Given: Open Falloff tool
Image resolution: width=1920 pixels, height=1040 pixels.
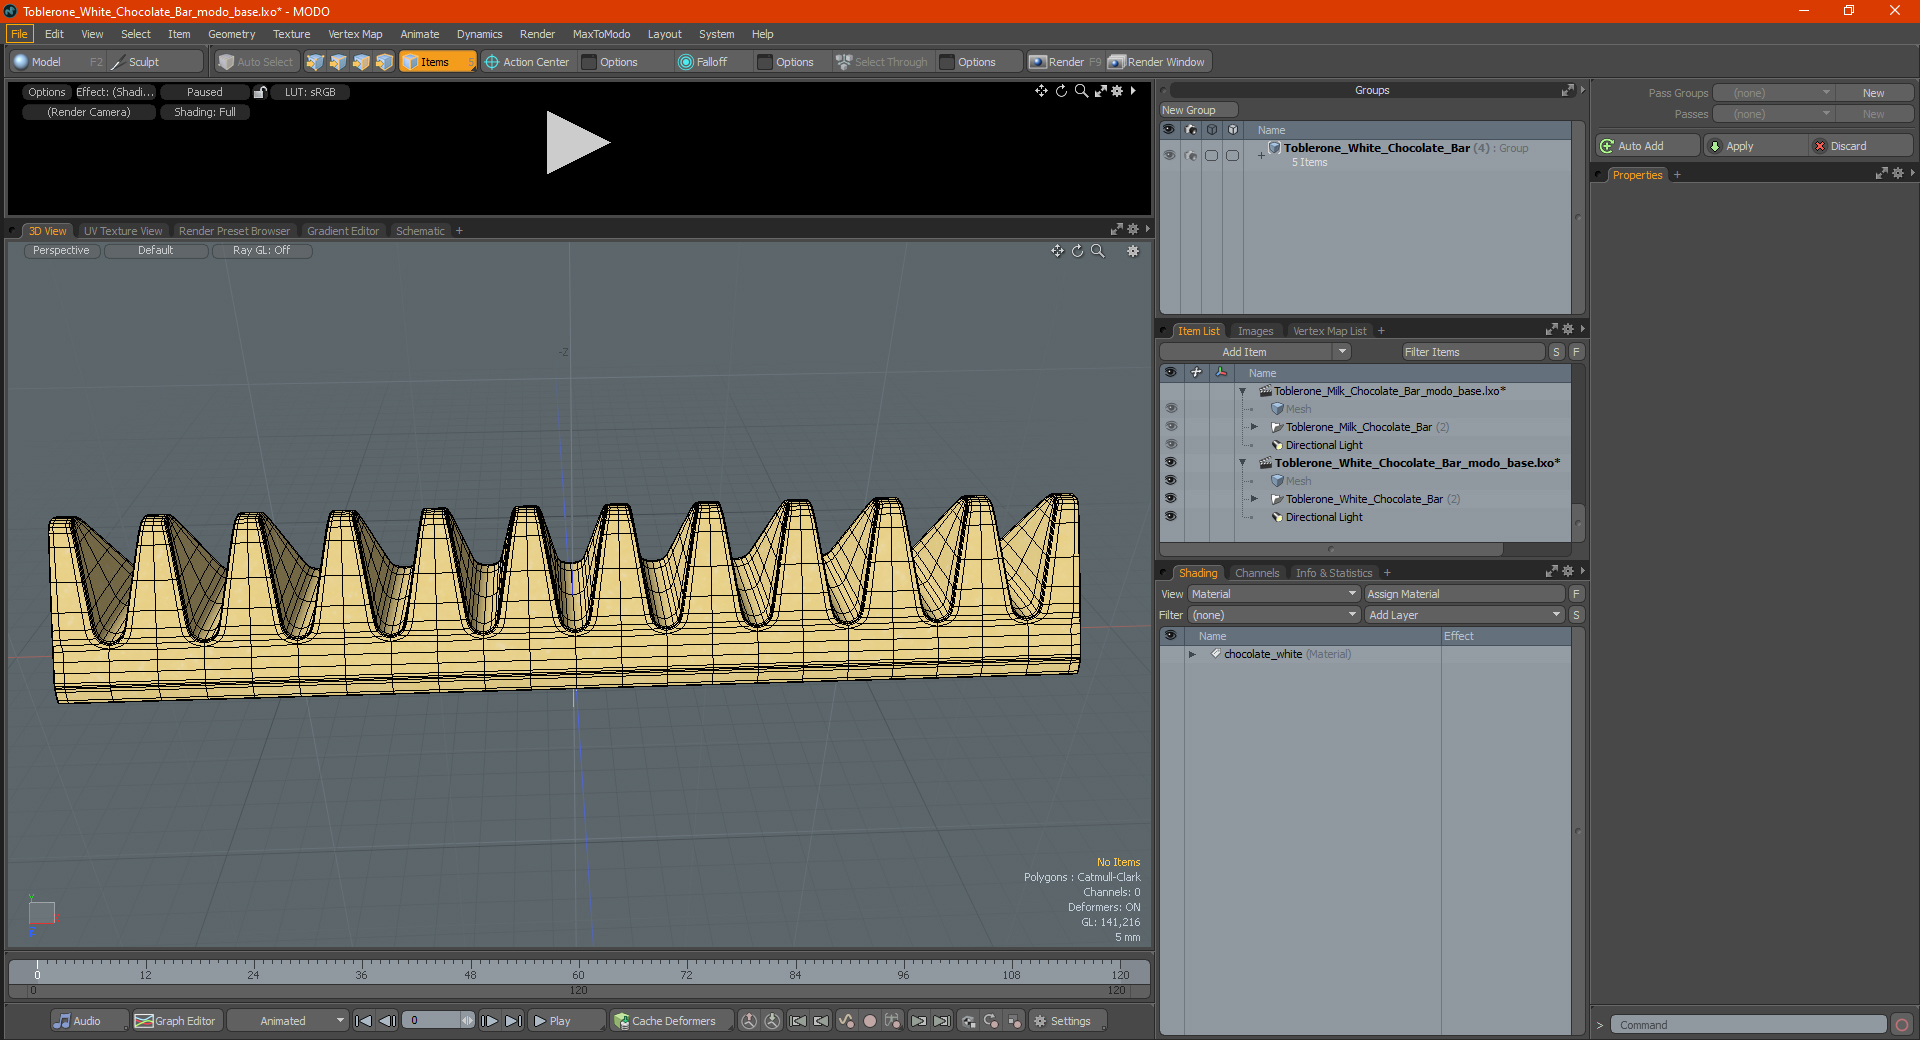Looking at the screenshot, I should [x=703, y=62].
